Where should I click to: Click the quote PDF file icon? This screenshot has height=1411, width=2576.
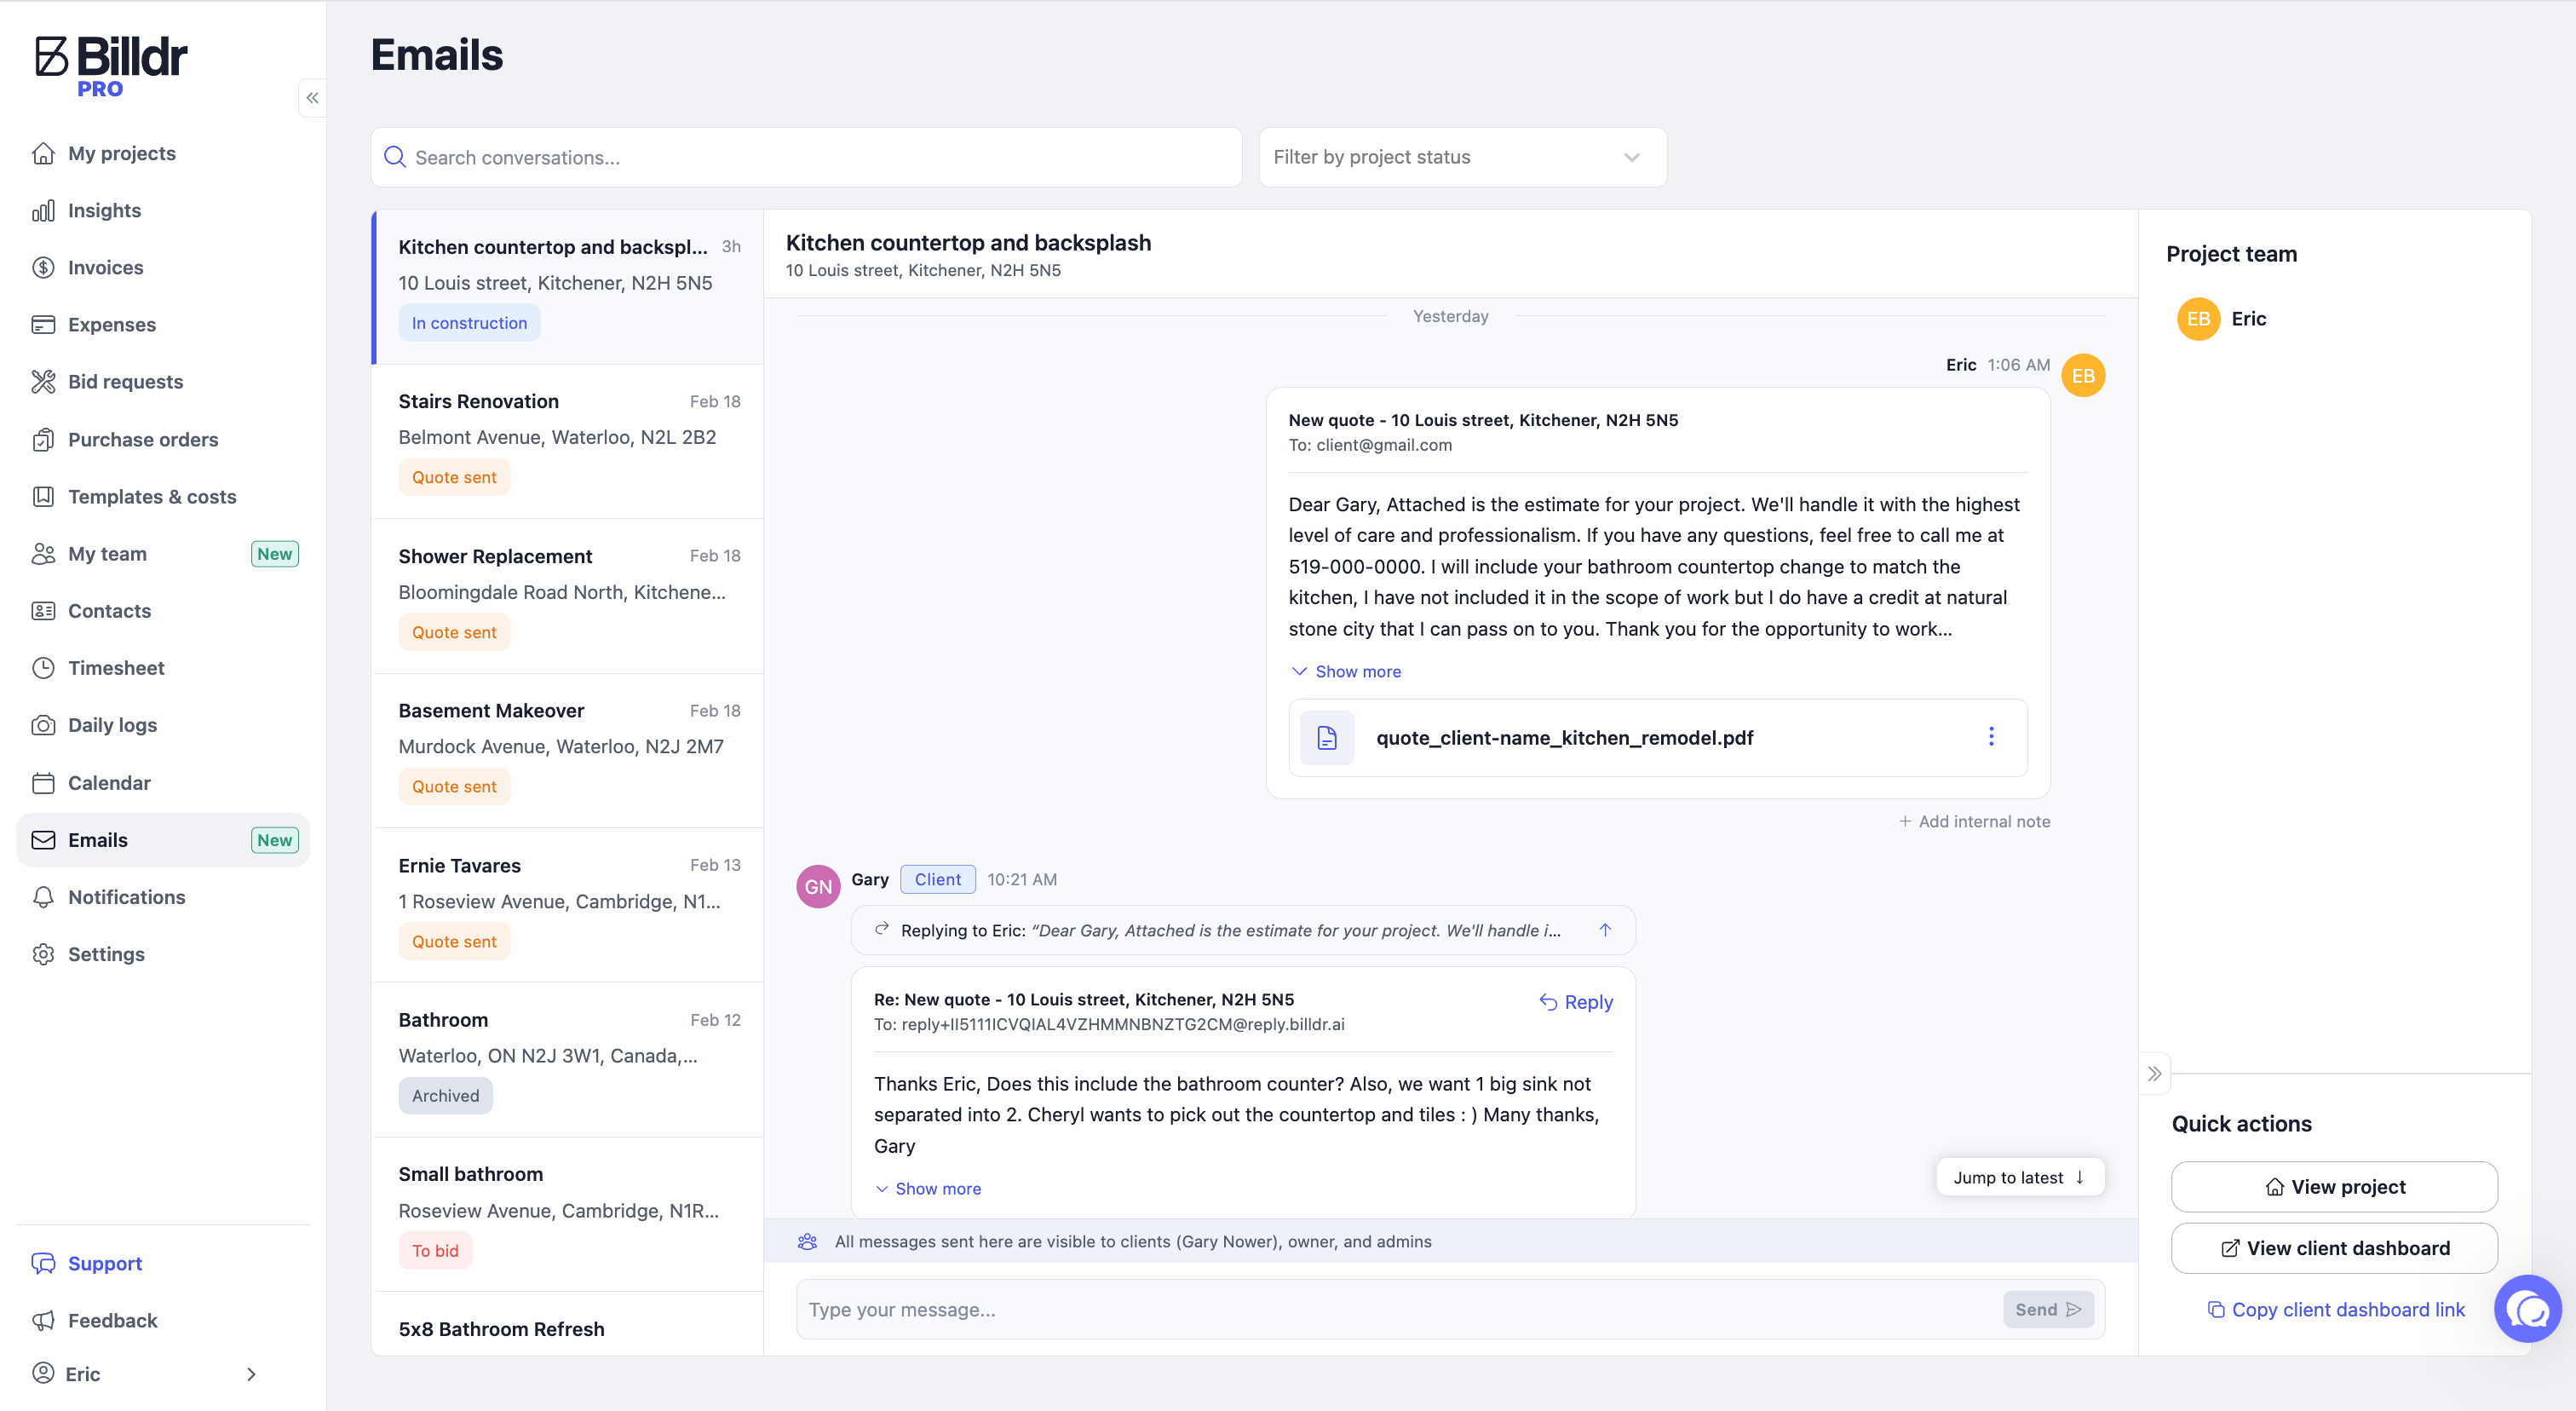pos(1326,738)
